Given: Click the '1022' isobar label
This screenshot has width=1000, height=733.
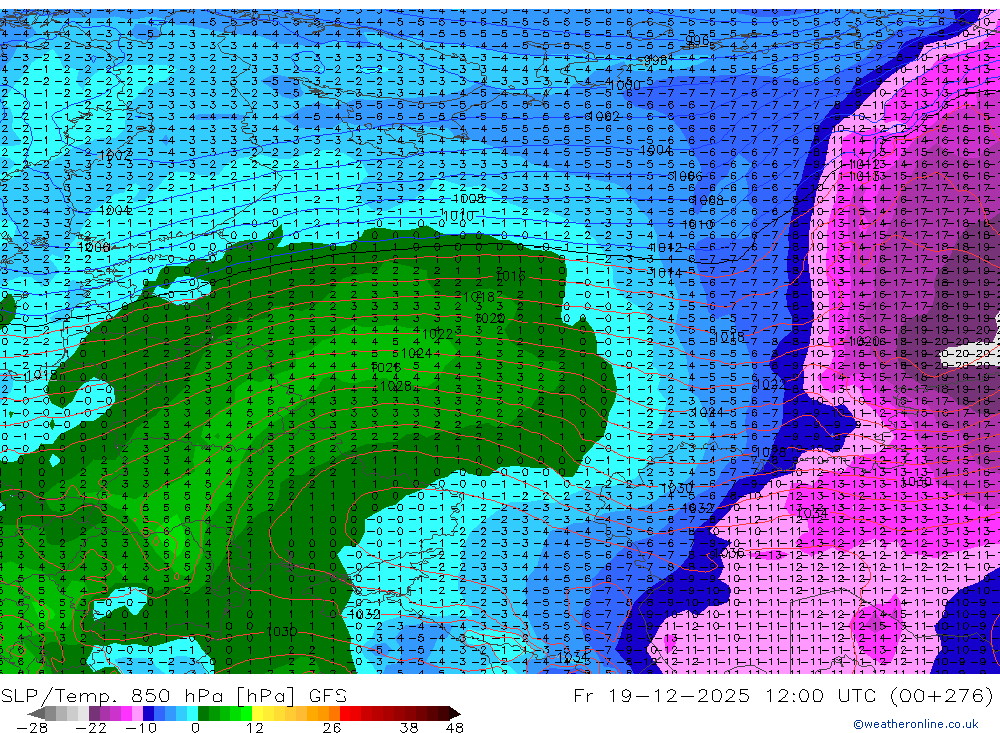Looking at the screenshot, I should pos(438,334).
